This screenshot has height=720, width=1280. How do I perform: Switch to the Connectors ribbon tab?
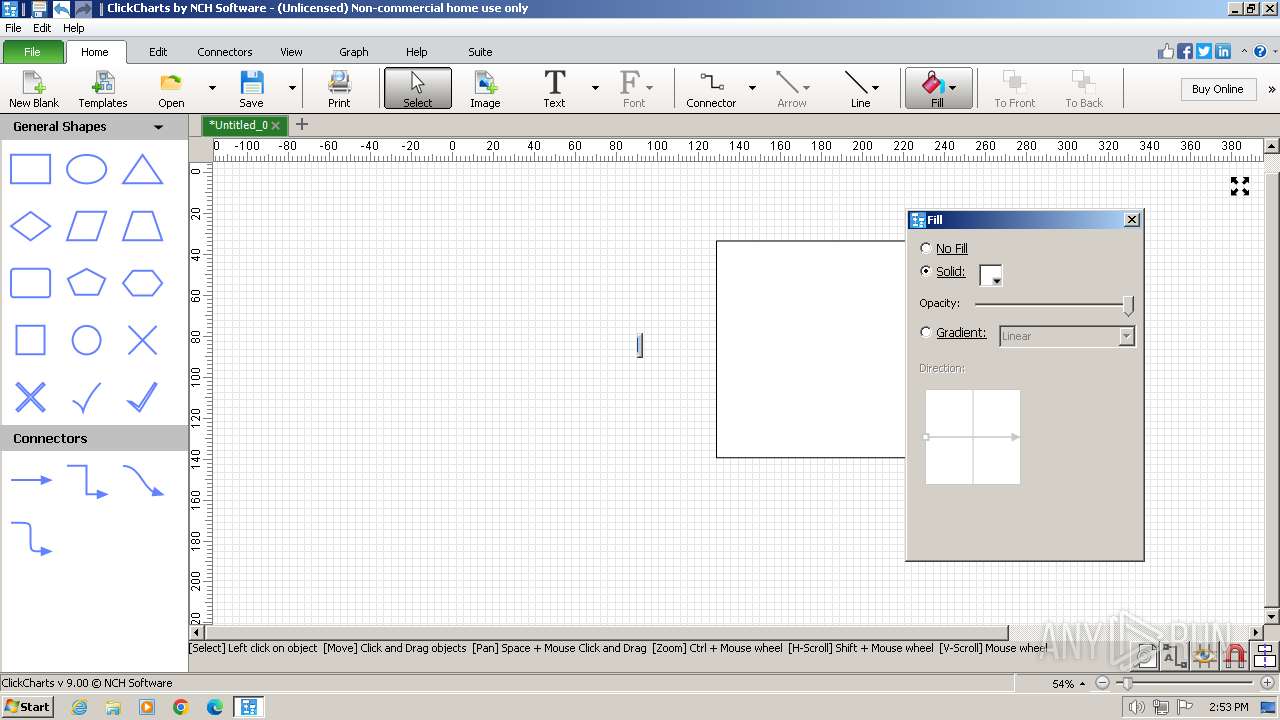coord(225,52)
